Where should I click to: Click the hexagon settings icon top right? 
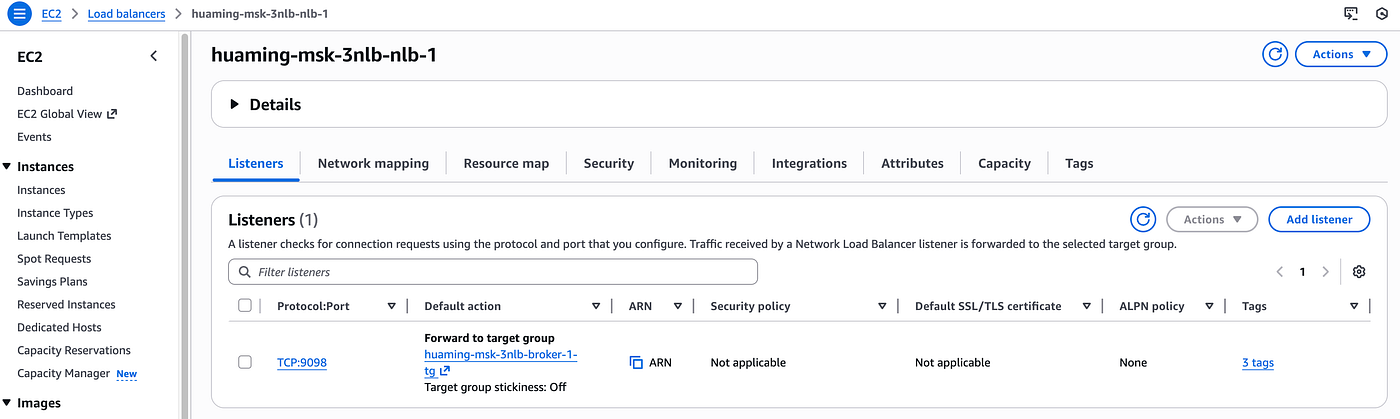pos(1381,14)
